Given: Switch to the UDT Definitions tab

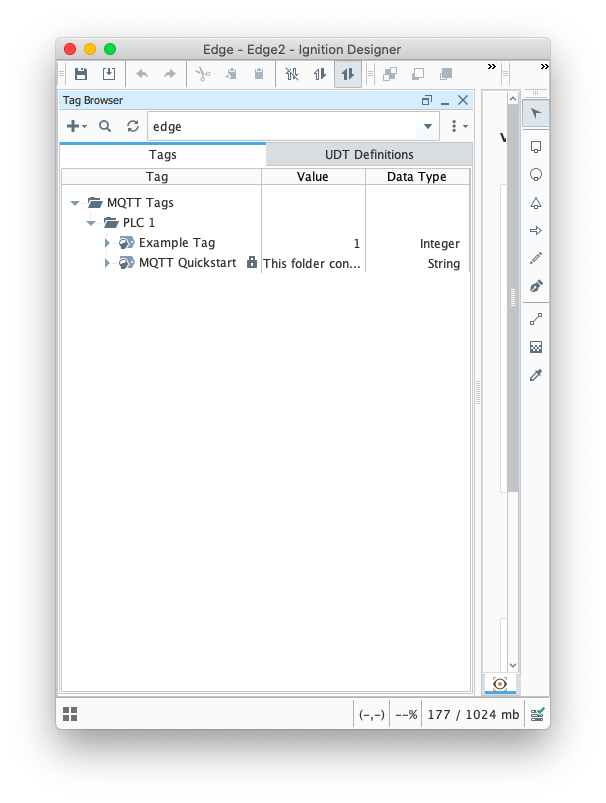Looking at the screenshot, I should pyautogui.click(x=369, y=155).
